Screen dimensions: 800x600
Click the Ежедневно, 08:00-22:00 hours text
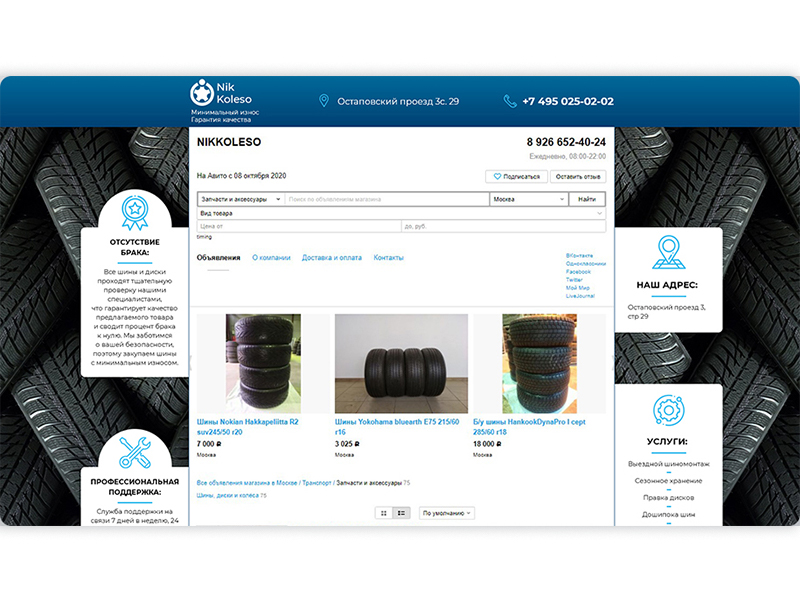pos(567,156)
